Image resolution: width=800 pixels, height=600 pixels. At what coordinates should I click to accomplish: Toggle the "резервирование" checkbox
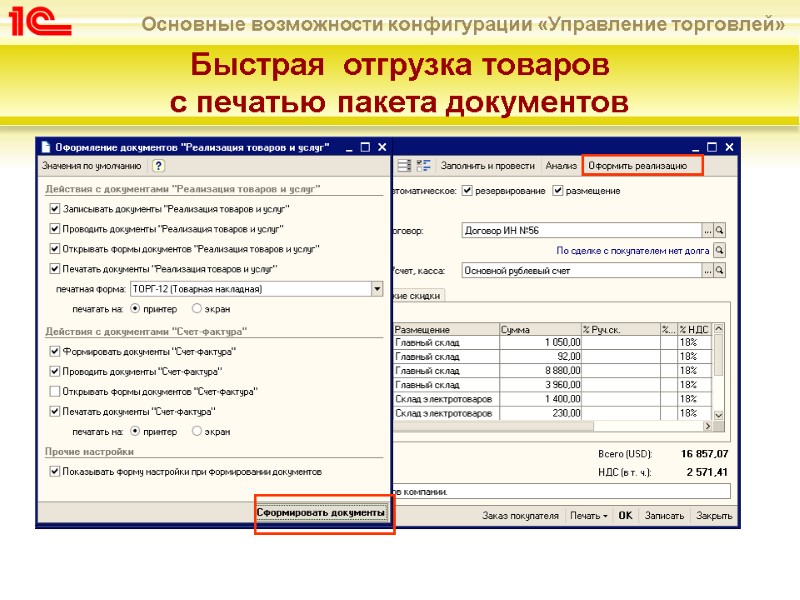click(x=466, y=190)
